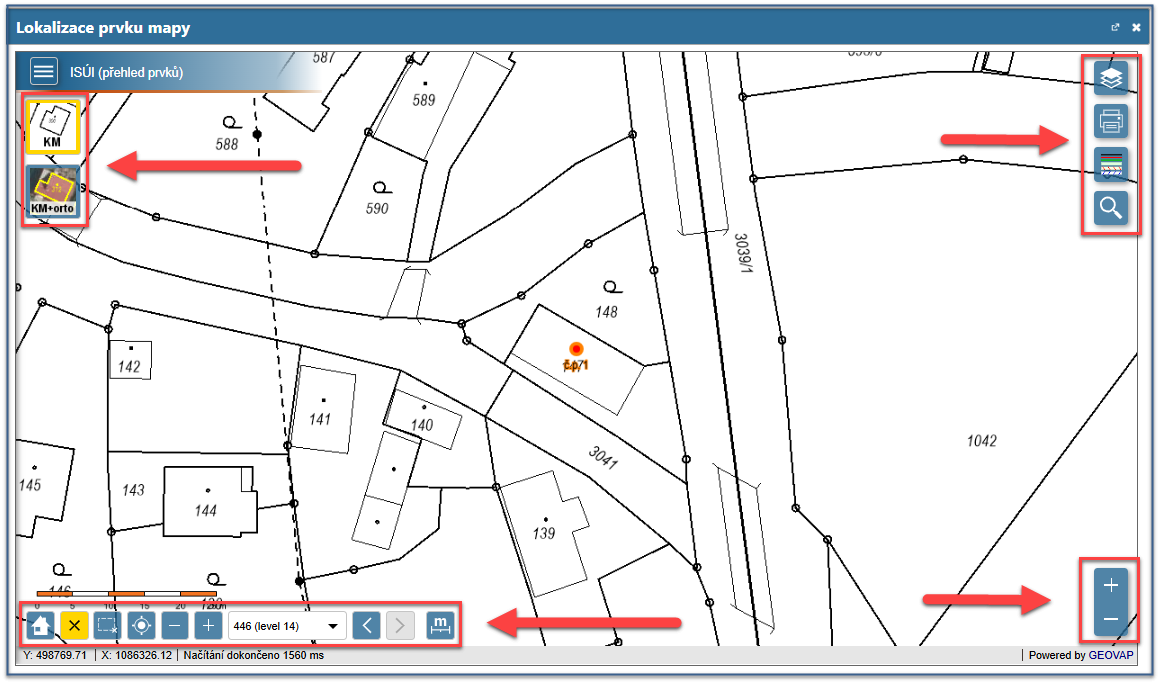Zoom out using the bottom toolbar minus
Screen dimensions: 1160x684
tap(174, 626)
